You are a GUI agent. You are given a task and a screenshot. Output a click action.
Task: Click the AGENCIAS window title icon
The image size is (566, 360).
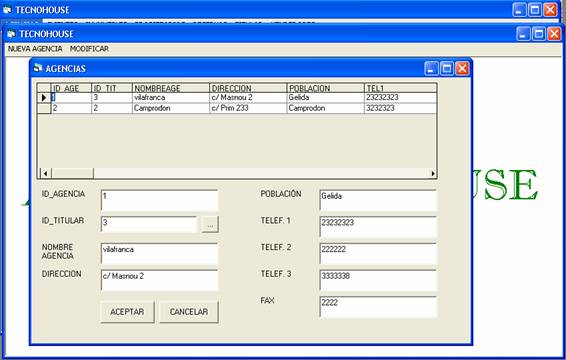38,68
